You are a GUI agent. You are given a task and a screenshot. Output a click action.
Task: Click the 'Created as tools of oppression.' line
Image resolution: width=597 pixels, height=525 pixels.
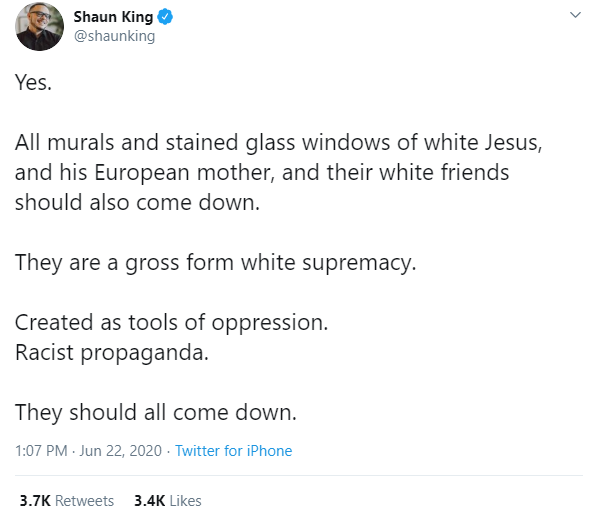[x=171, y=323]
